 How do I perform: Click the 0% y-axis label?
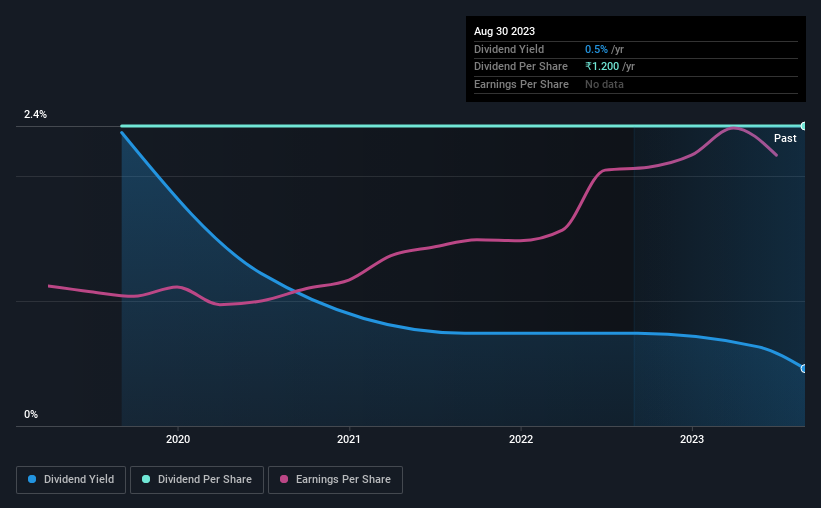[x=31, y=414]
